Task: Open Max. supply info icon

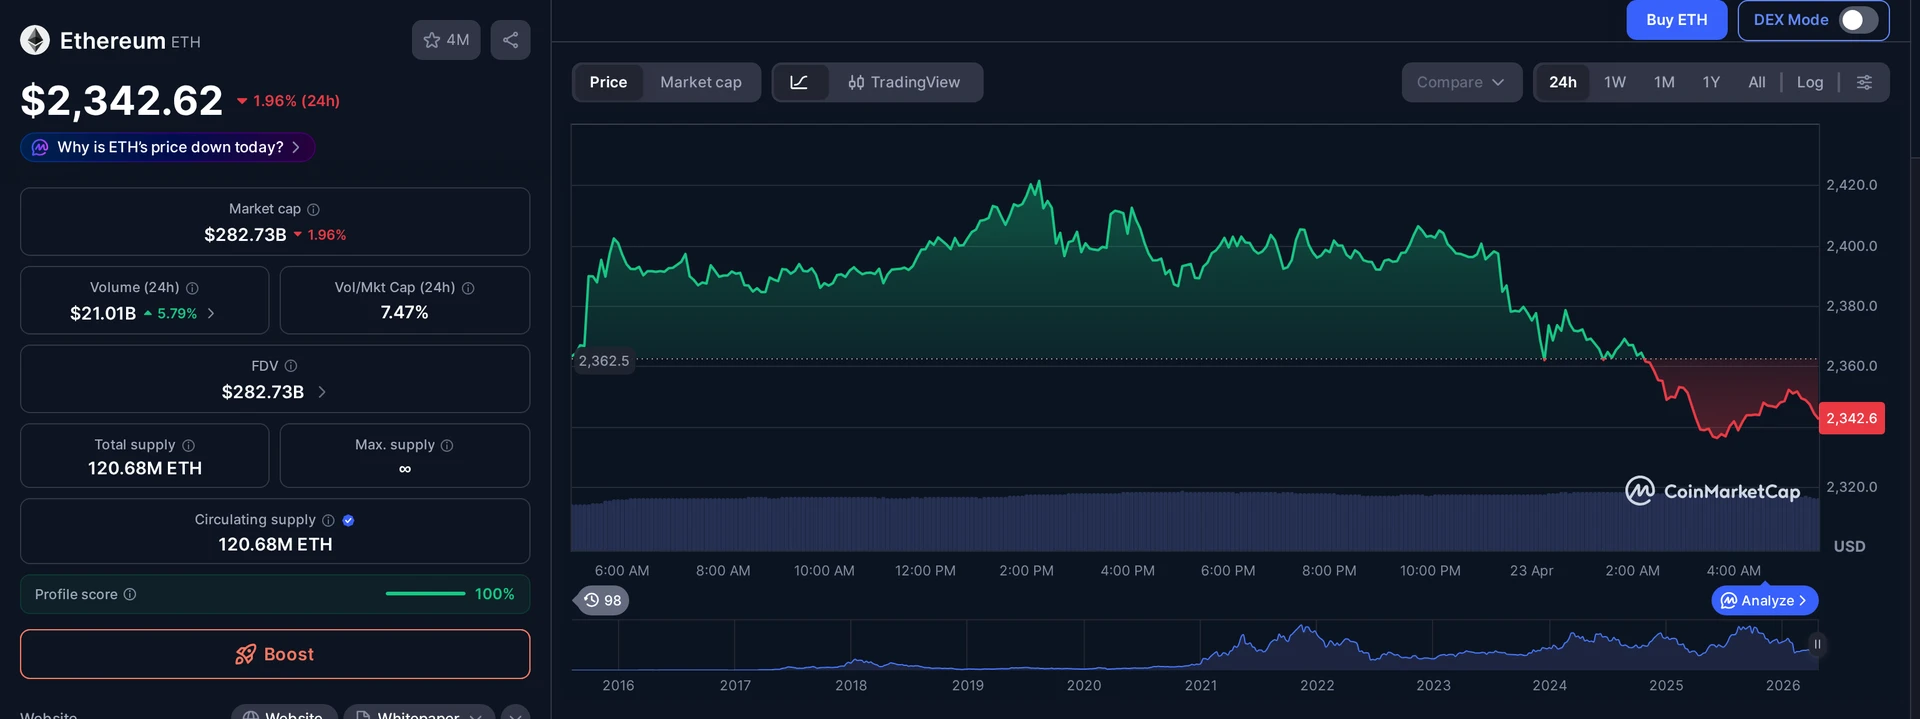Action: tap(447, 445)
